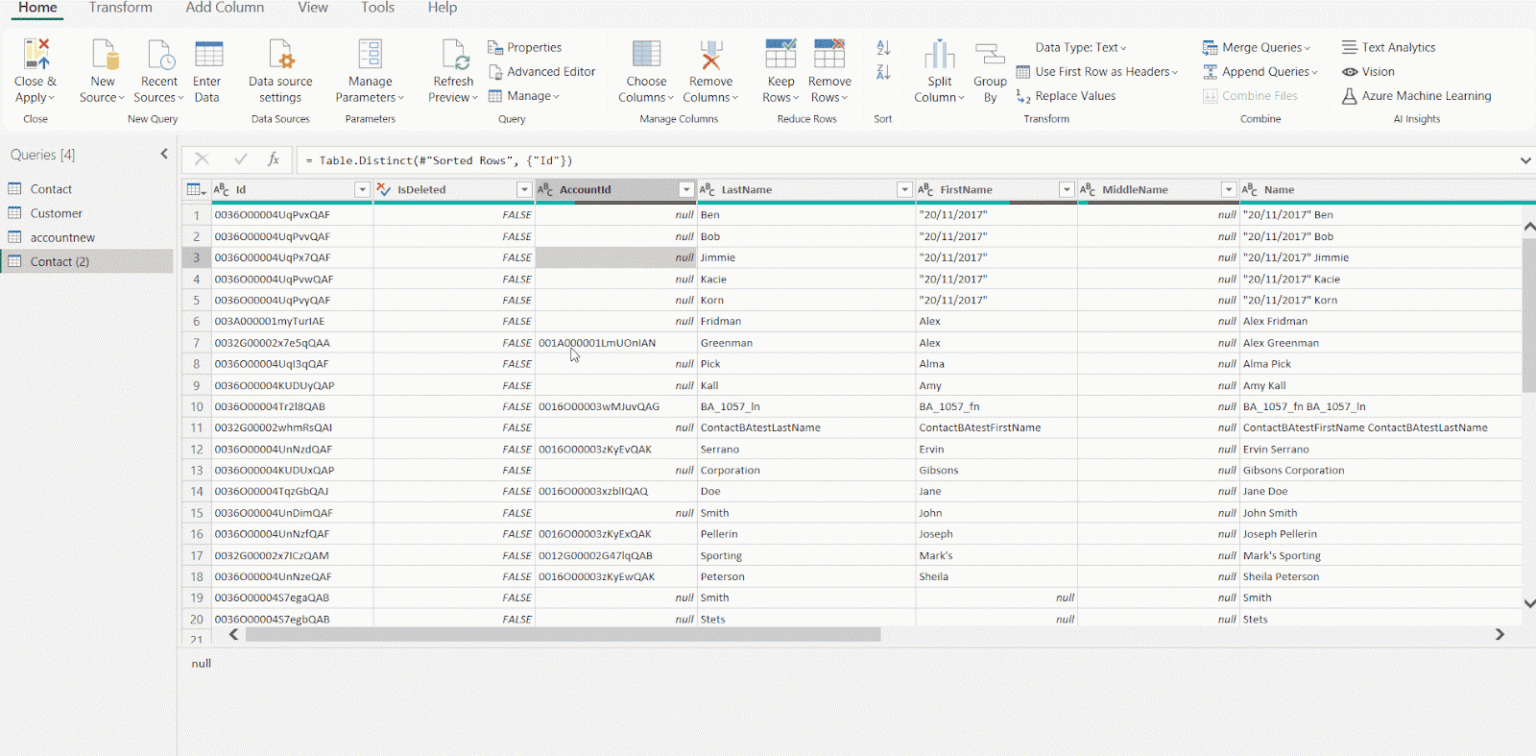
Task: Click the horizontal scrollbar thumb
Action: tap(563, 634)
